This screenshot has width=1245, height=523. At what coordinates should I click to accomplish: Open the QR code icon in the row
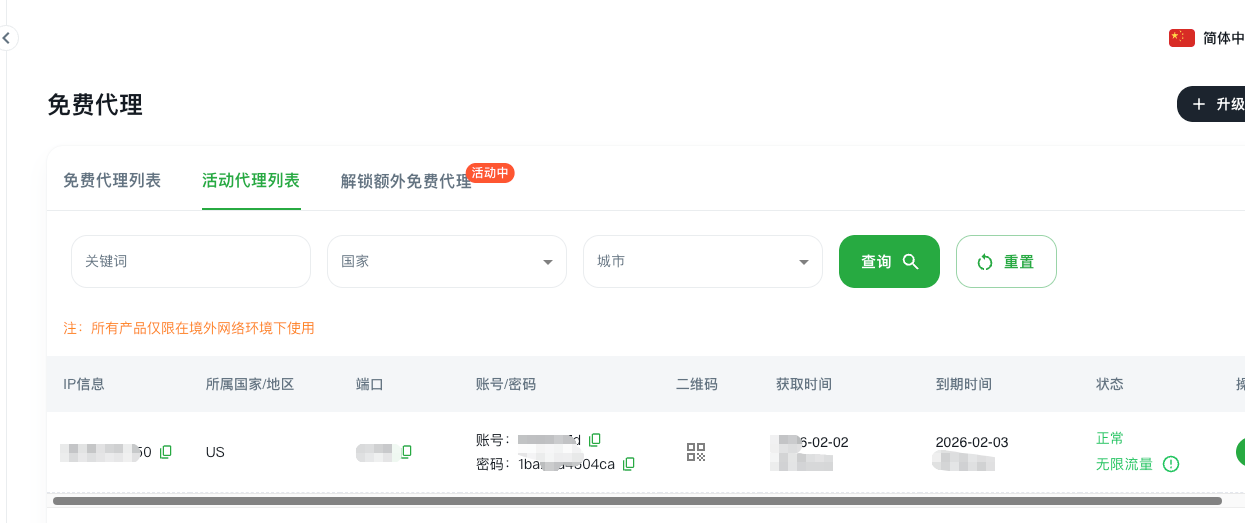point(696,452)
